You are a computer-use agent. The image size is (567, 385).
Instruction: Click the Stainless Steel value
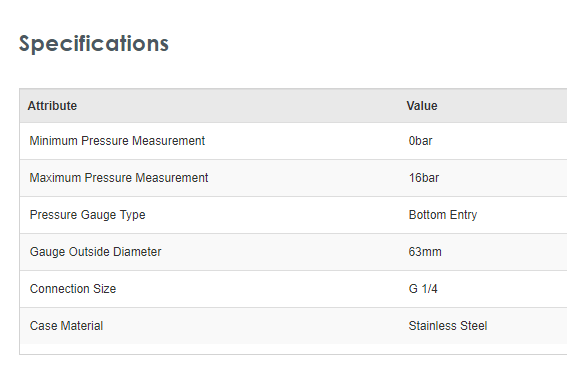[x=448, y=326]
